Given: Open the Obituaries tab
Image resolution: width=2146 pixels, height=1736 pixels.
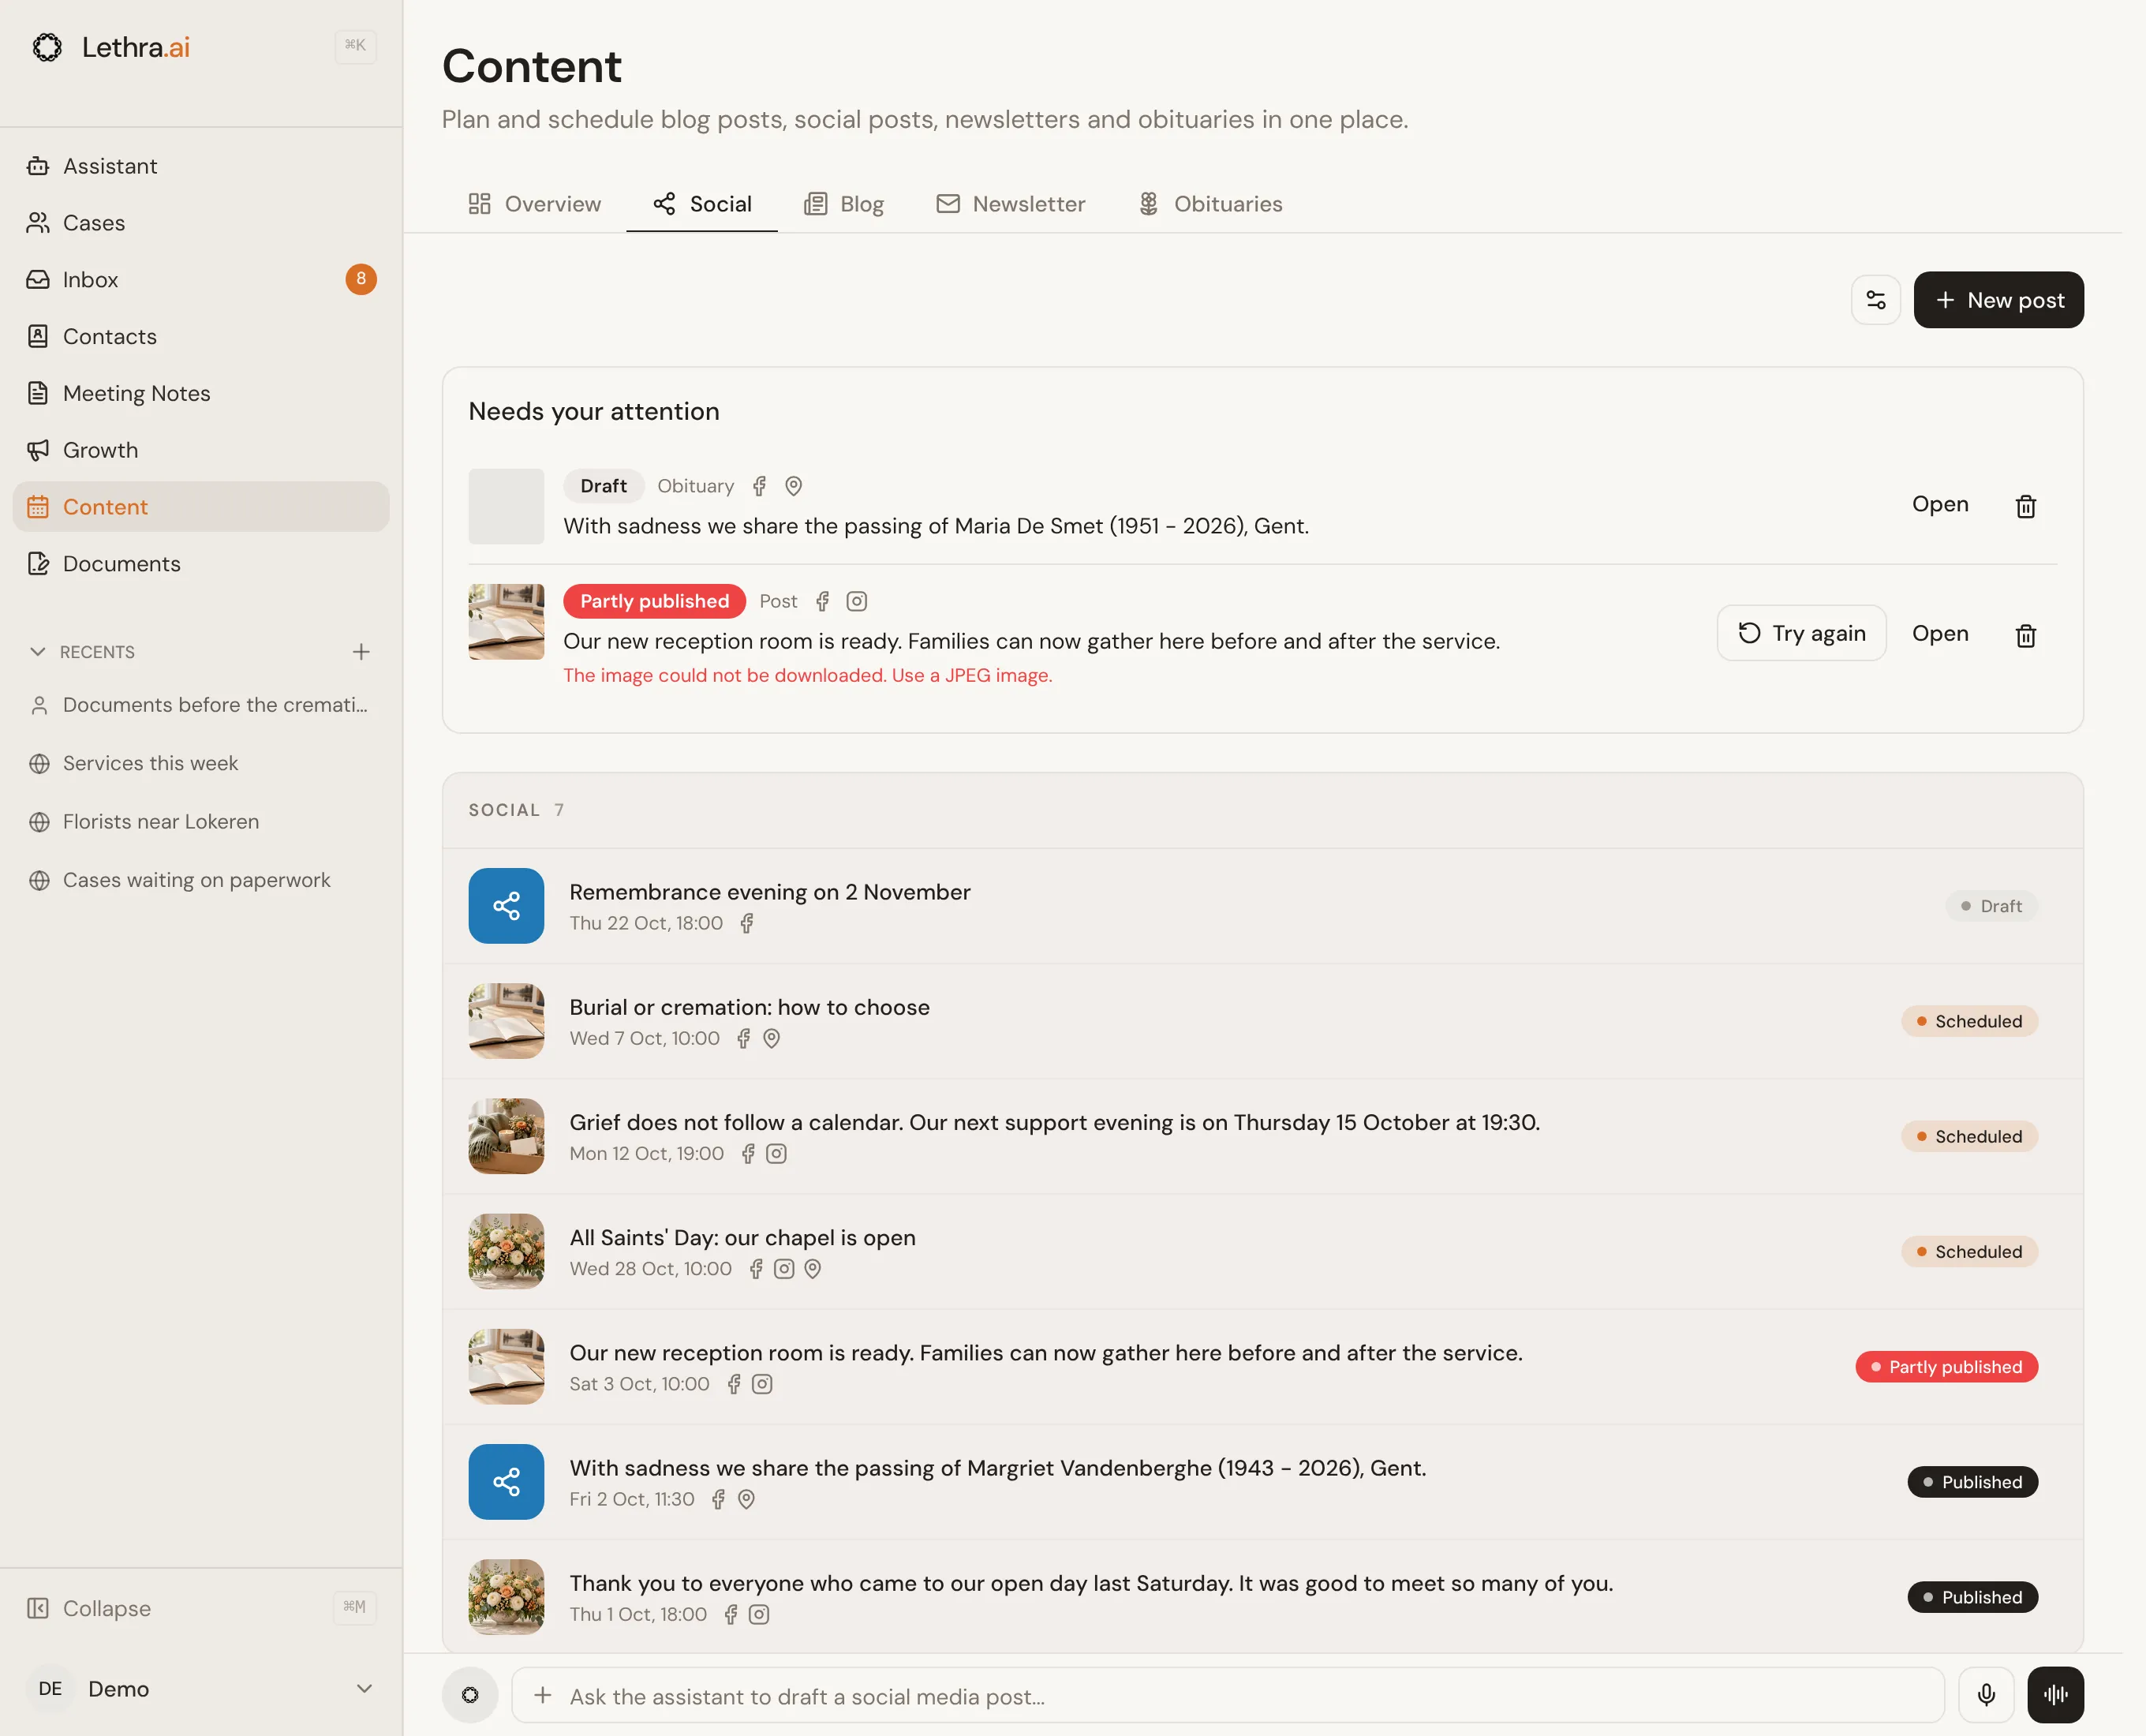Looking at the screenshot, I should pyautogui.click(x=1210, y=204).
